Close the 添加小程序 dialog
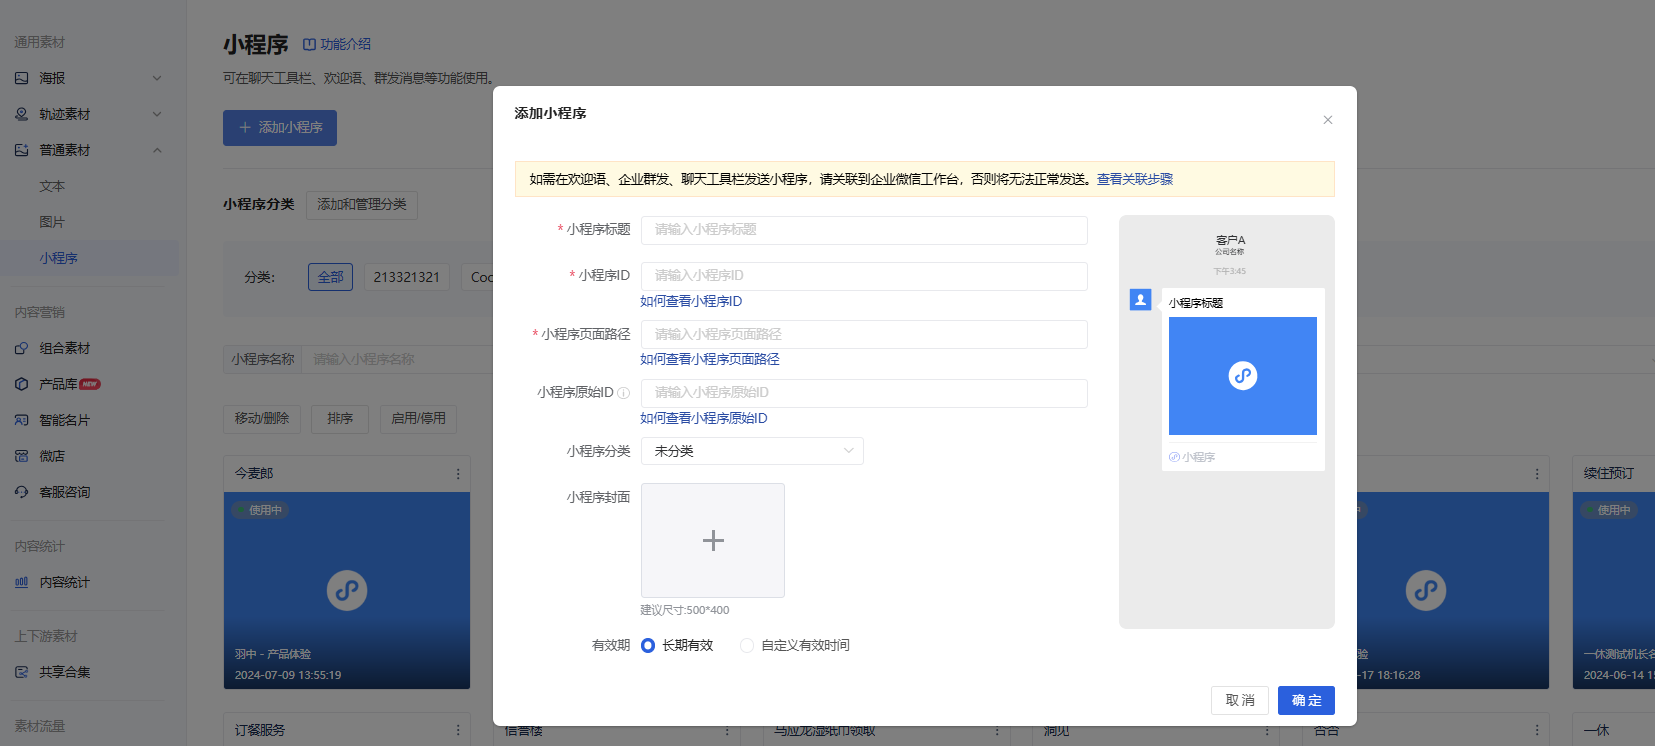 coord(1328,120)
